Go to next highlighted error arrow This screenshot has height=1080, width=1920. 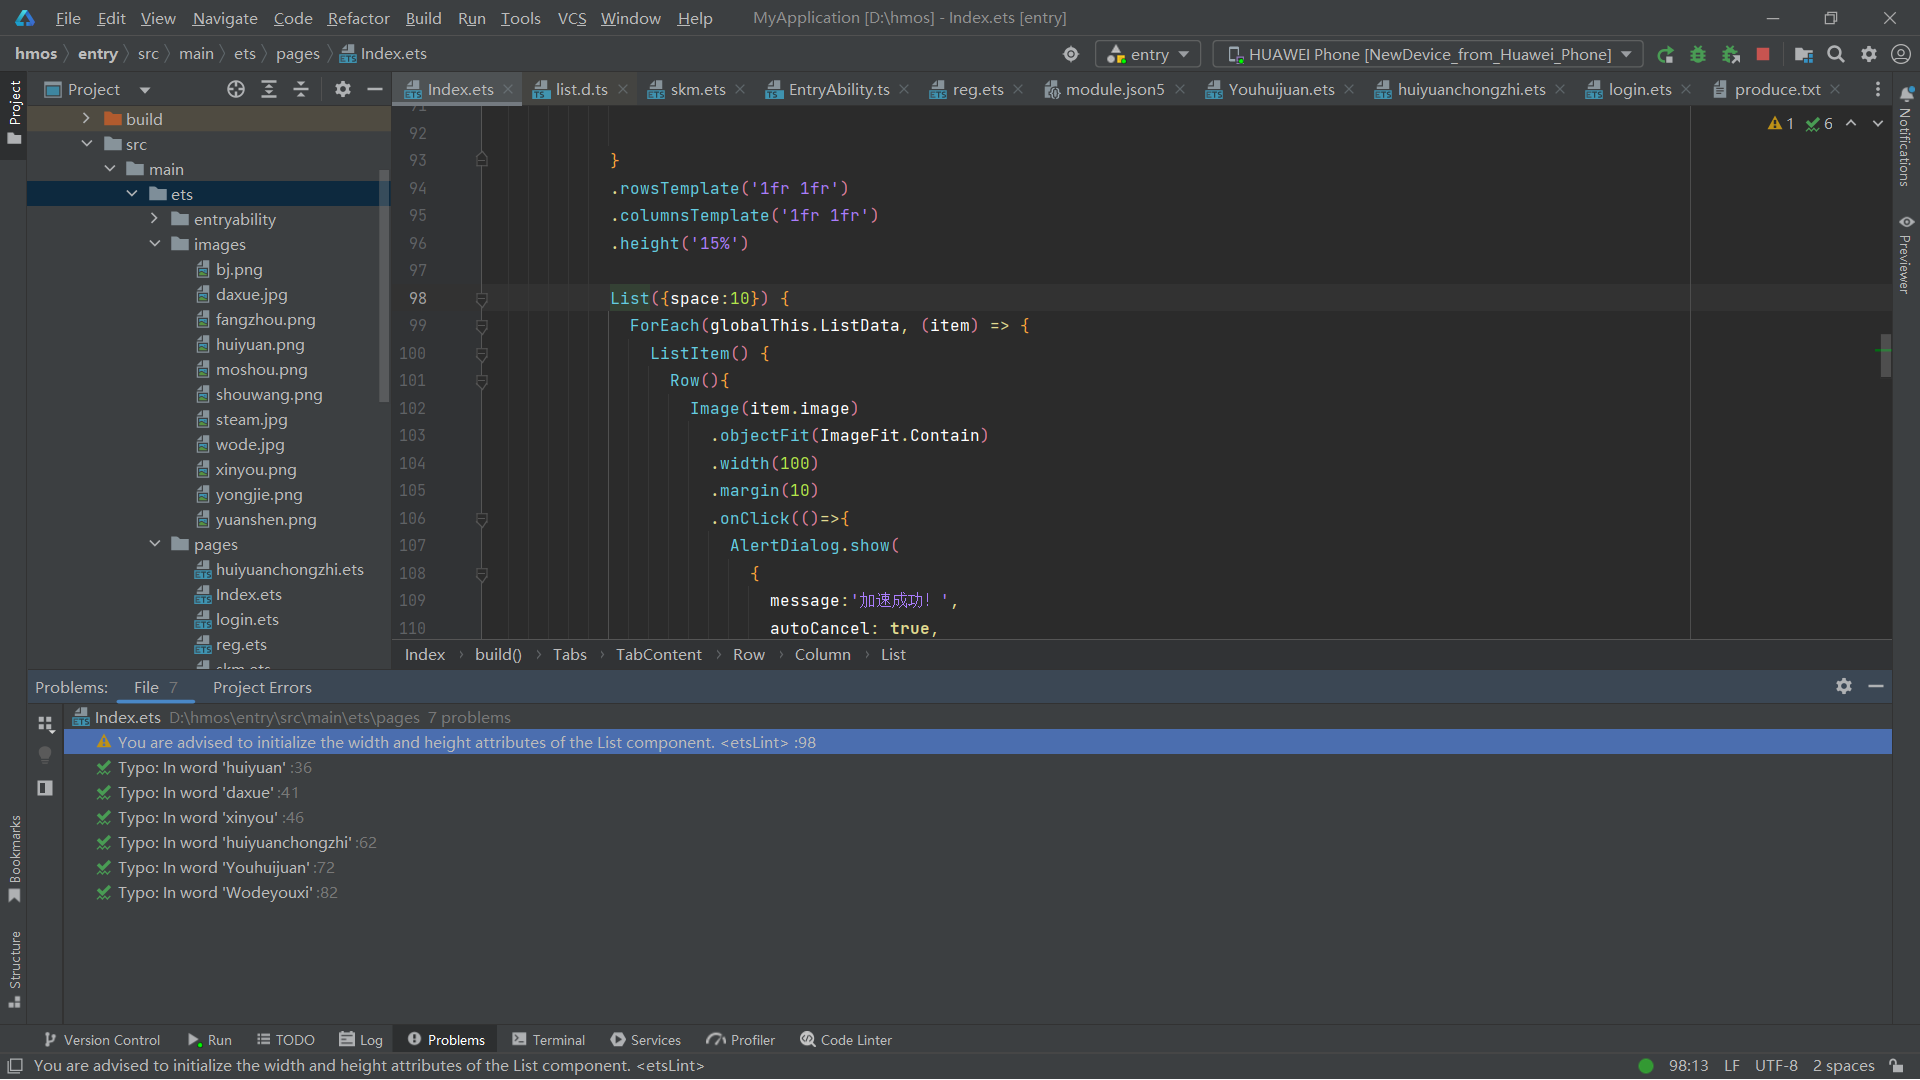point(1878,123)
